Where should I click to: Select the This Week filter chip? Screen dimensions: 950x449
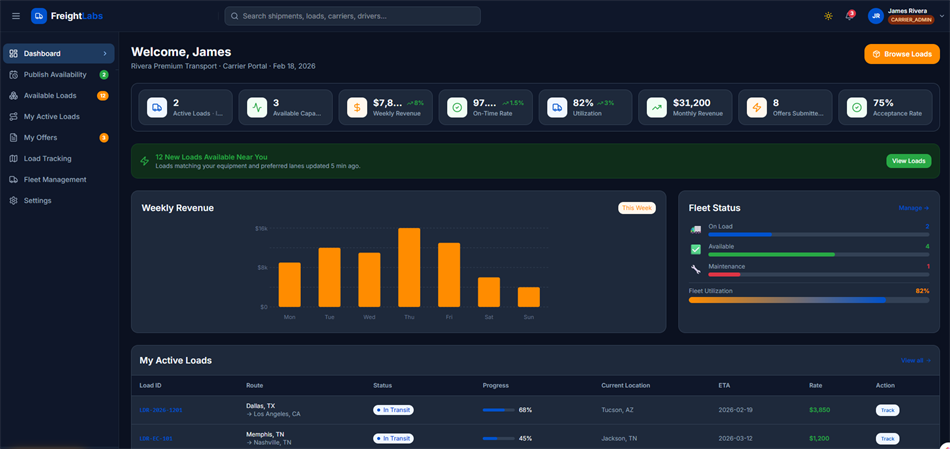(x=637, y=208)
